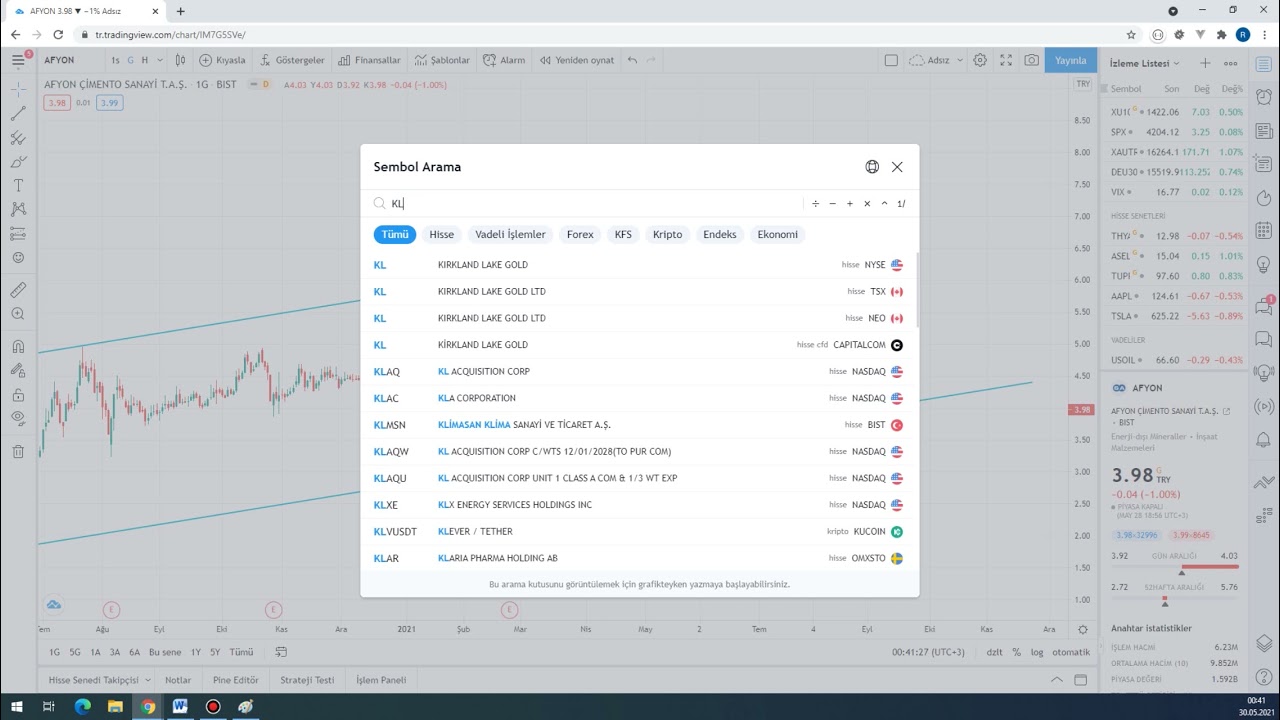This screenshot has width=1280, height=720.
Task: Select KL Kirkland Lake Gold NYSE result
Action: 638,265
